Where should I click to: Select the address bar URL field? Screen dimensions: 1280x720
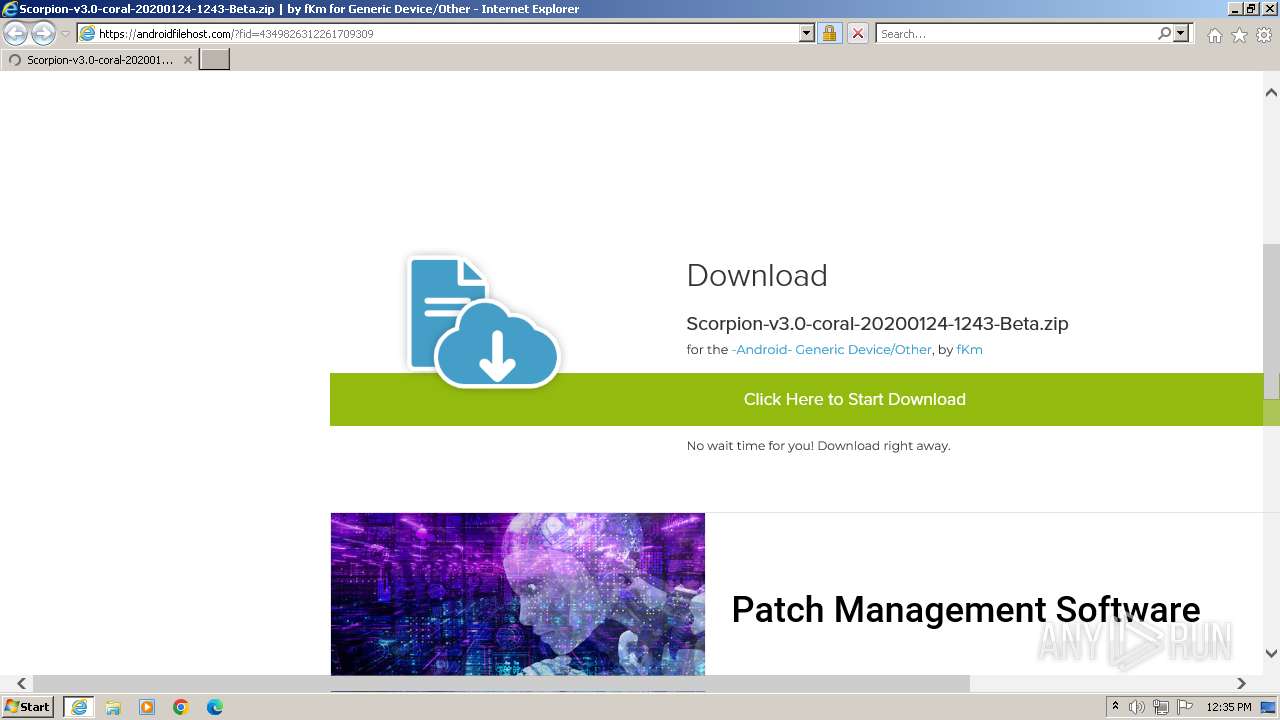tap(448, 34)
